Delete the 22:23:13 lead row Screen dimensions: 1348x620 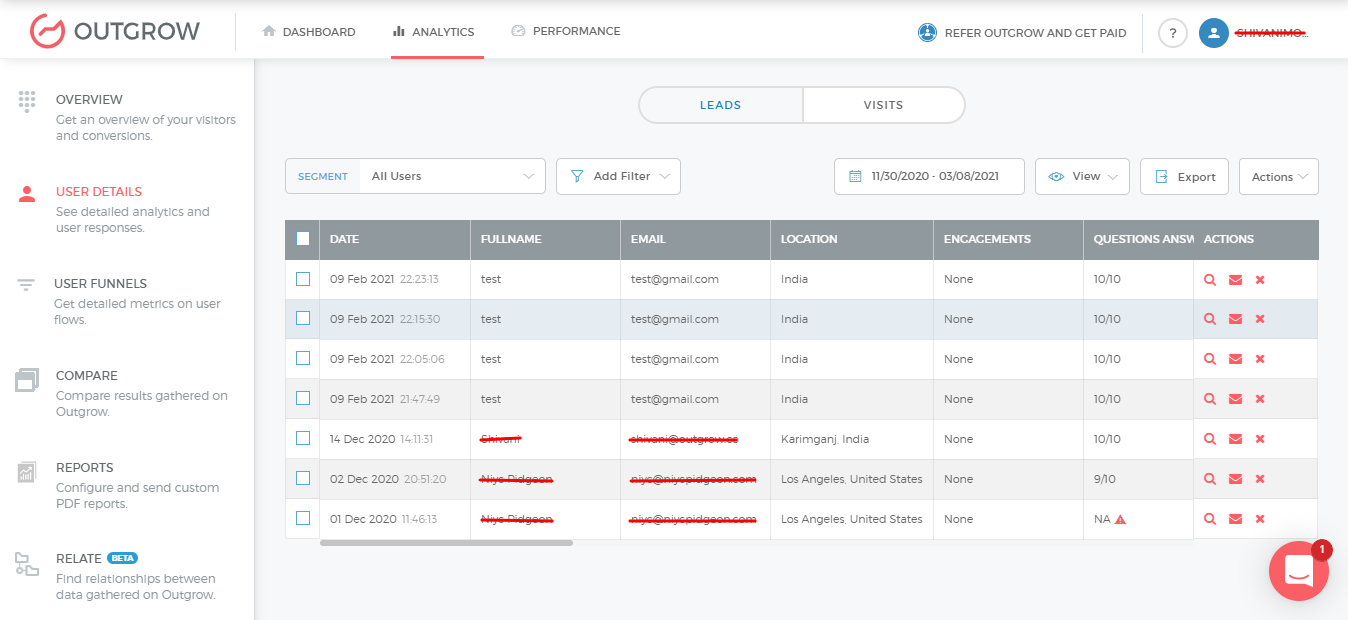tap(1260, 280)
